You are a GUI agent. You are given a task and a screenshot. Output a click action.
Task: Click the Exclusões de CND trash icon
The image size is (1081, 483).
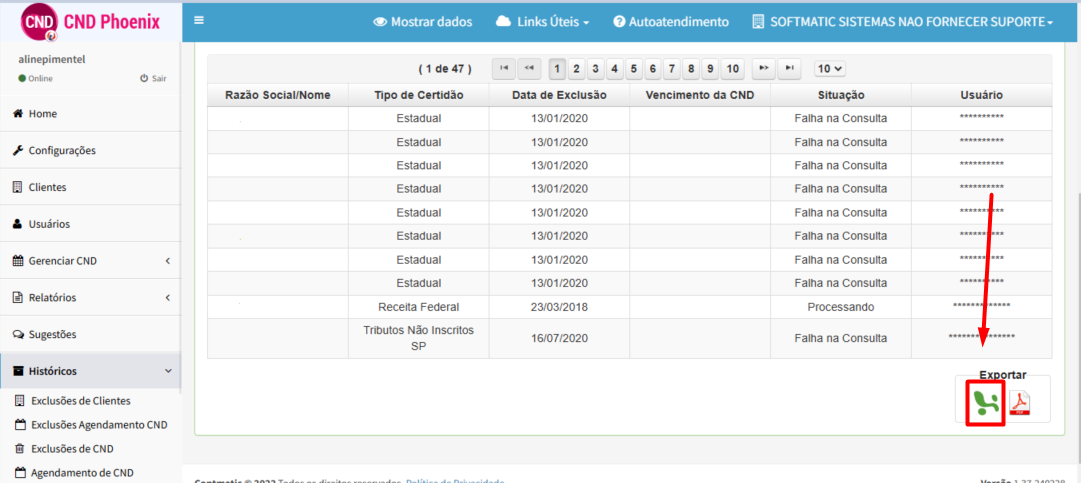tap(19, 449)
